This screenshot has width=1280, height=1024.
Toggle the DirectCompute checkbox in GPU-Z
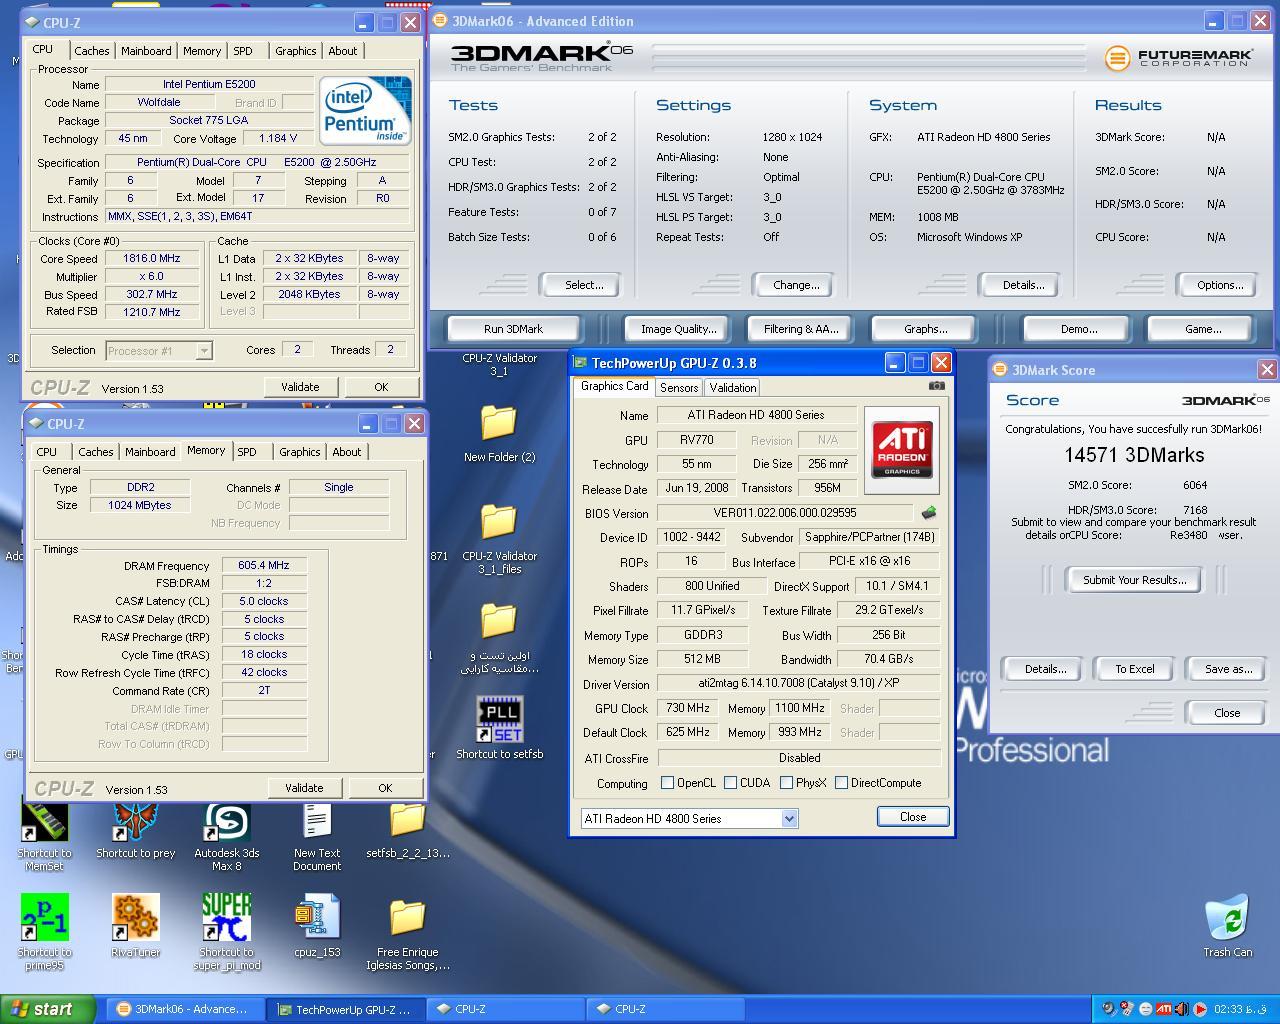pyautogui.click(x=841, y=783)
